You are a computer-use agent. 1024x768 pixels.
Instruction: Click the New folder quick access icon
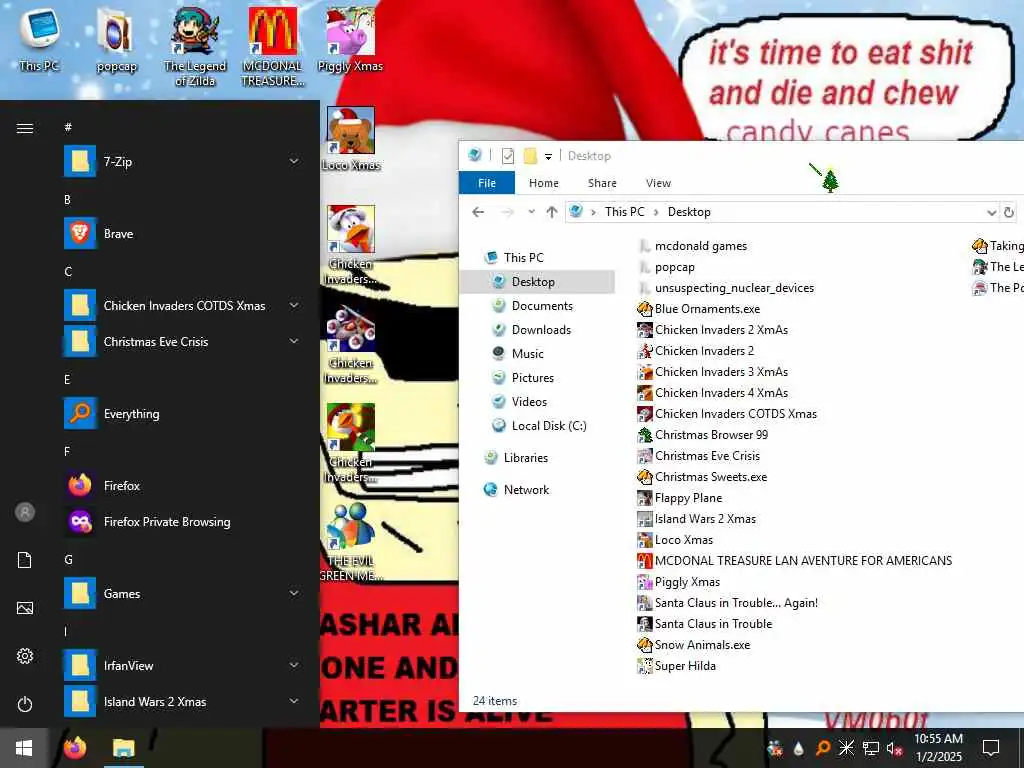coord(530,156)
